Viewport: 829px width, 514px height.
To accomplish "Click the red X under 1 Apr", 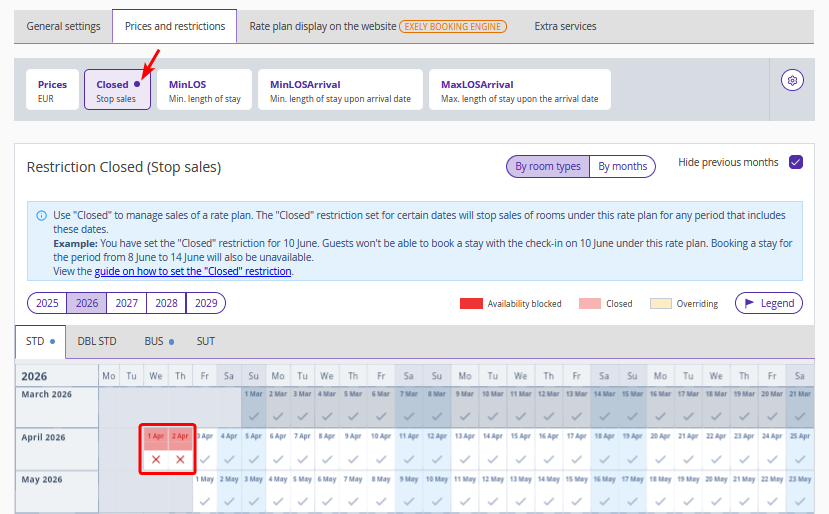I will [x=156, y=459].
